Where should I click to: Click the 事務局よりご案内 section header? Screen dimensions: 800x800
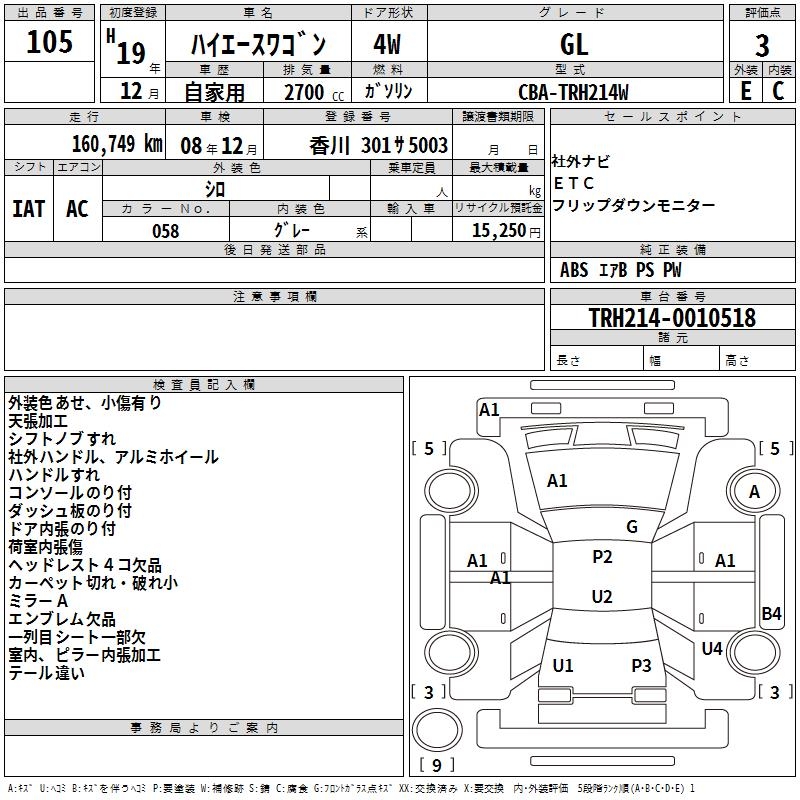[204, 728]
